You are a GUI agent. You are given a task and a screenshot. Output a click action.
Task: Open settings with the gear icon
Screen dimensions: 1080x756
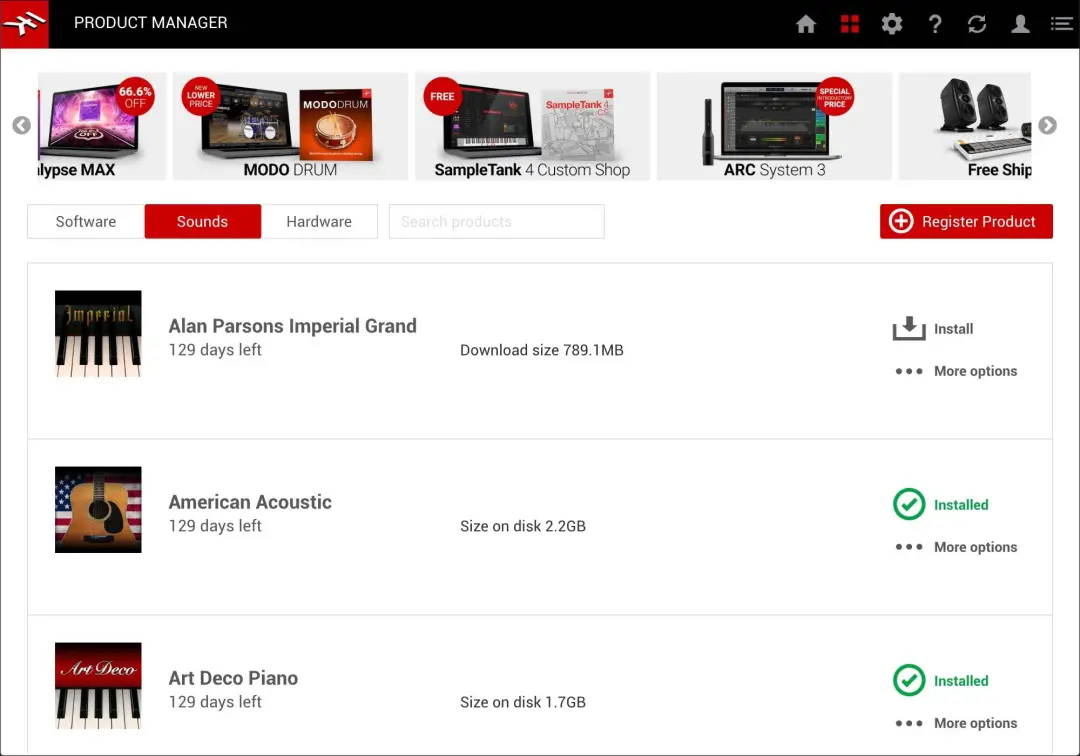(x=892, y=24)
